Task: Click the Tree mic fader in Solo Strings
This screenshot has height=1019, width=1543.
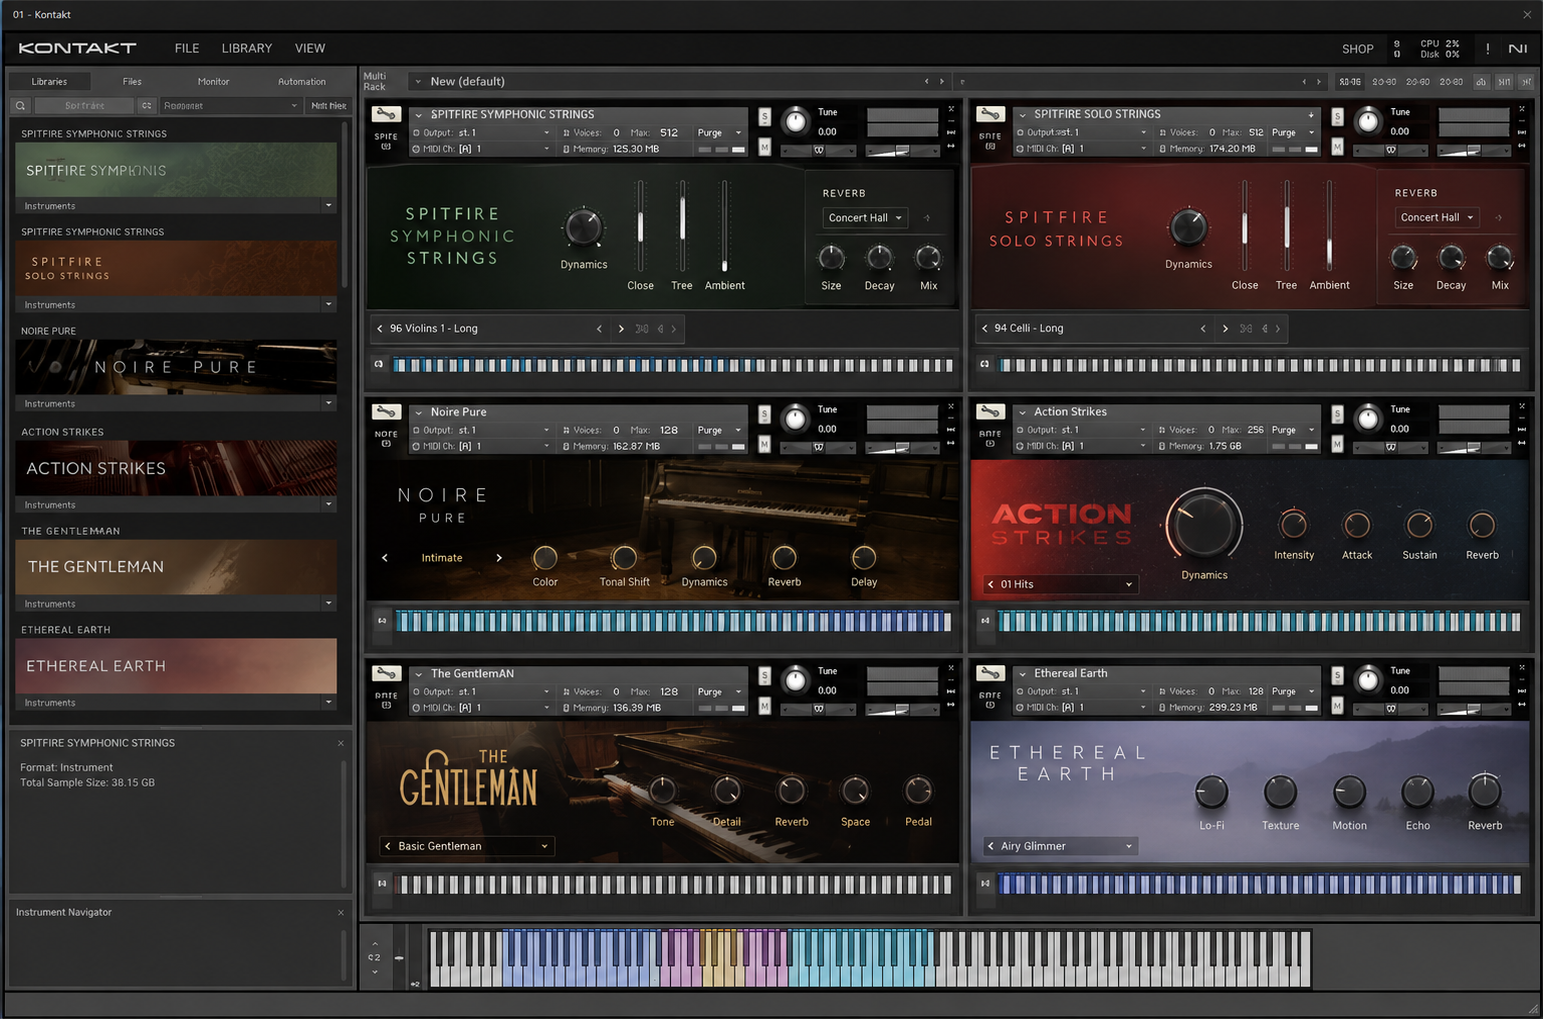Action: 1287,226
